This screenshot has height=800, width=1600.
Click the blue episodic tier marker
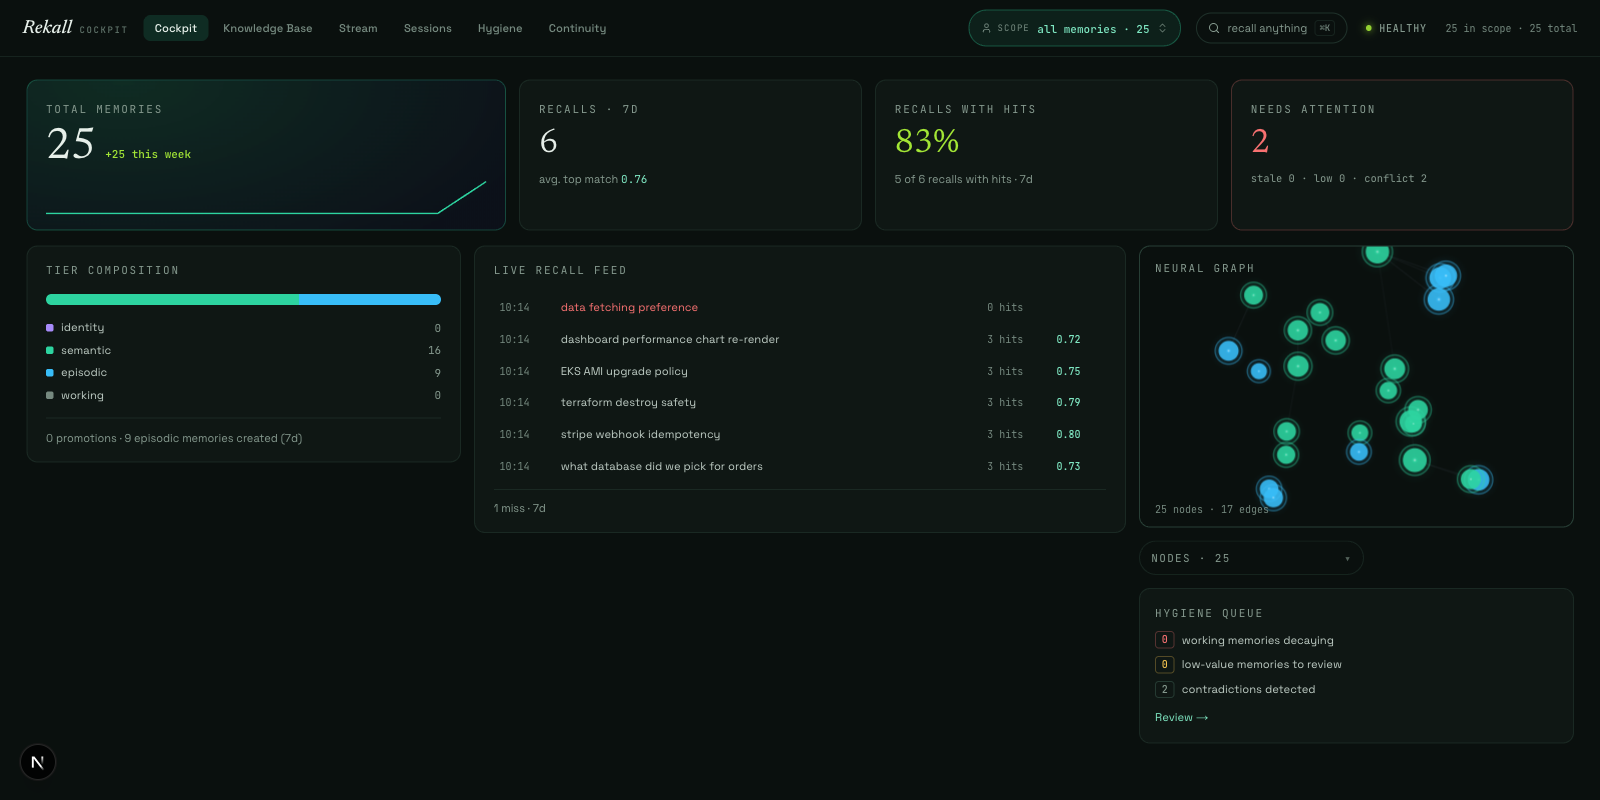coord(50,373)
